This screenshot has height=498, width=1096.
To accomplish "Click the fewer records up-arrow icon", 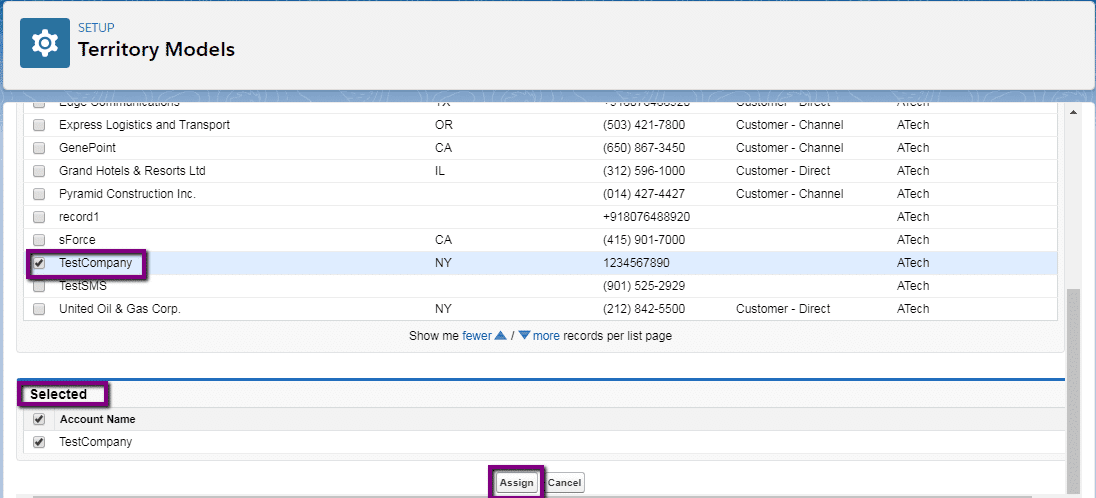I will click(x=501, y=336).
